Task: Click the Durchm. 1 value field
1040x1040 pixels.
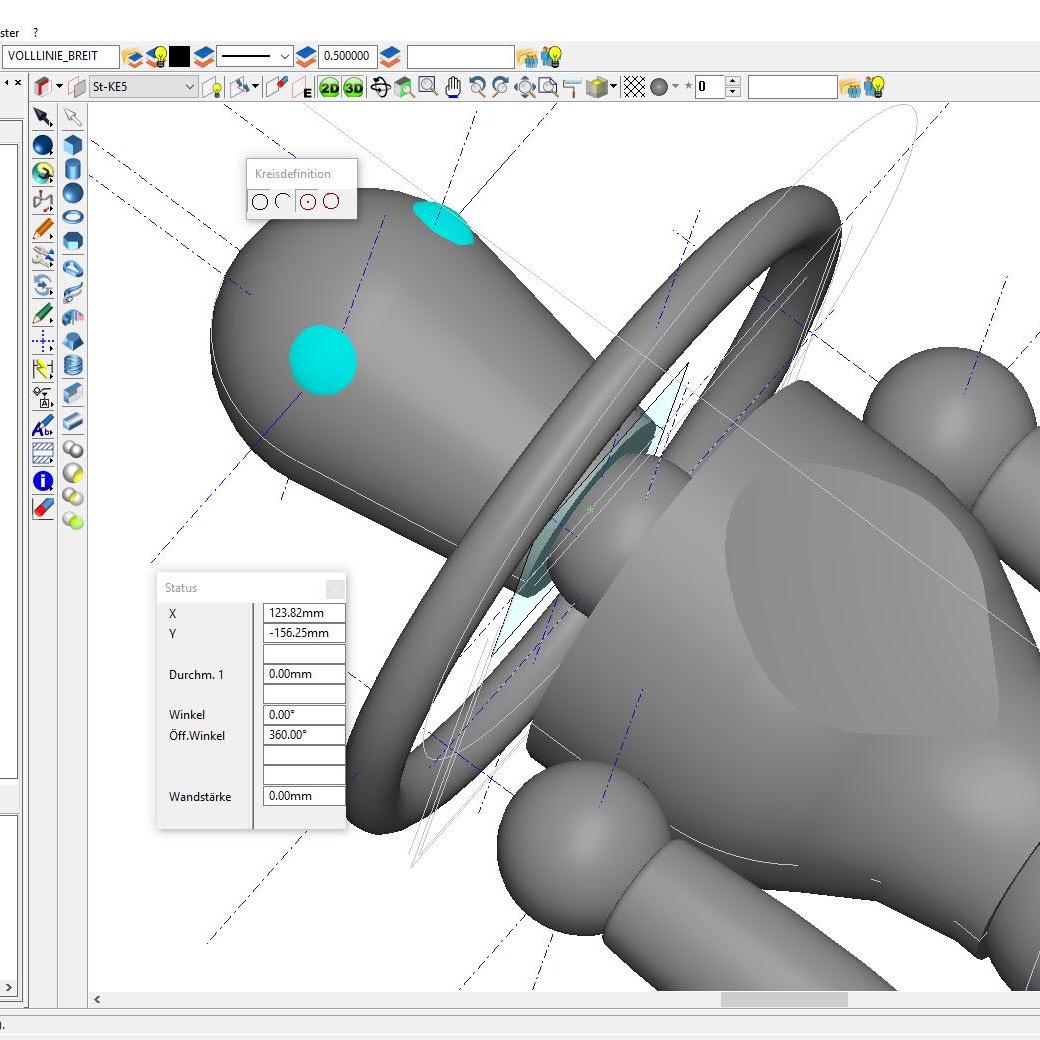Action: click(x=304, y=674)
